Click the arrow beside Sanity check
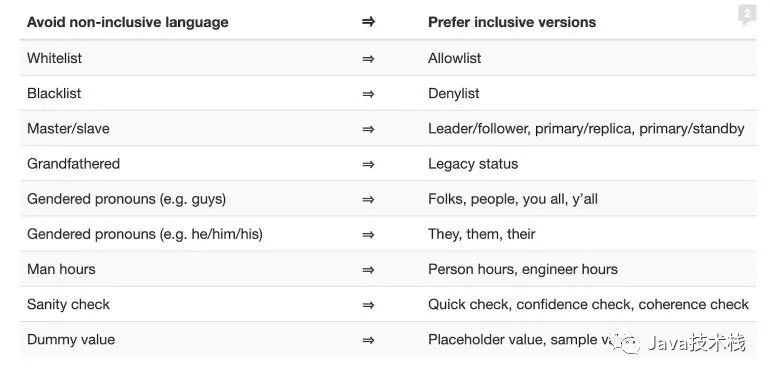770x376 pixels. tap(368, 305)
